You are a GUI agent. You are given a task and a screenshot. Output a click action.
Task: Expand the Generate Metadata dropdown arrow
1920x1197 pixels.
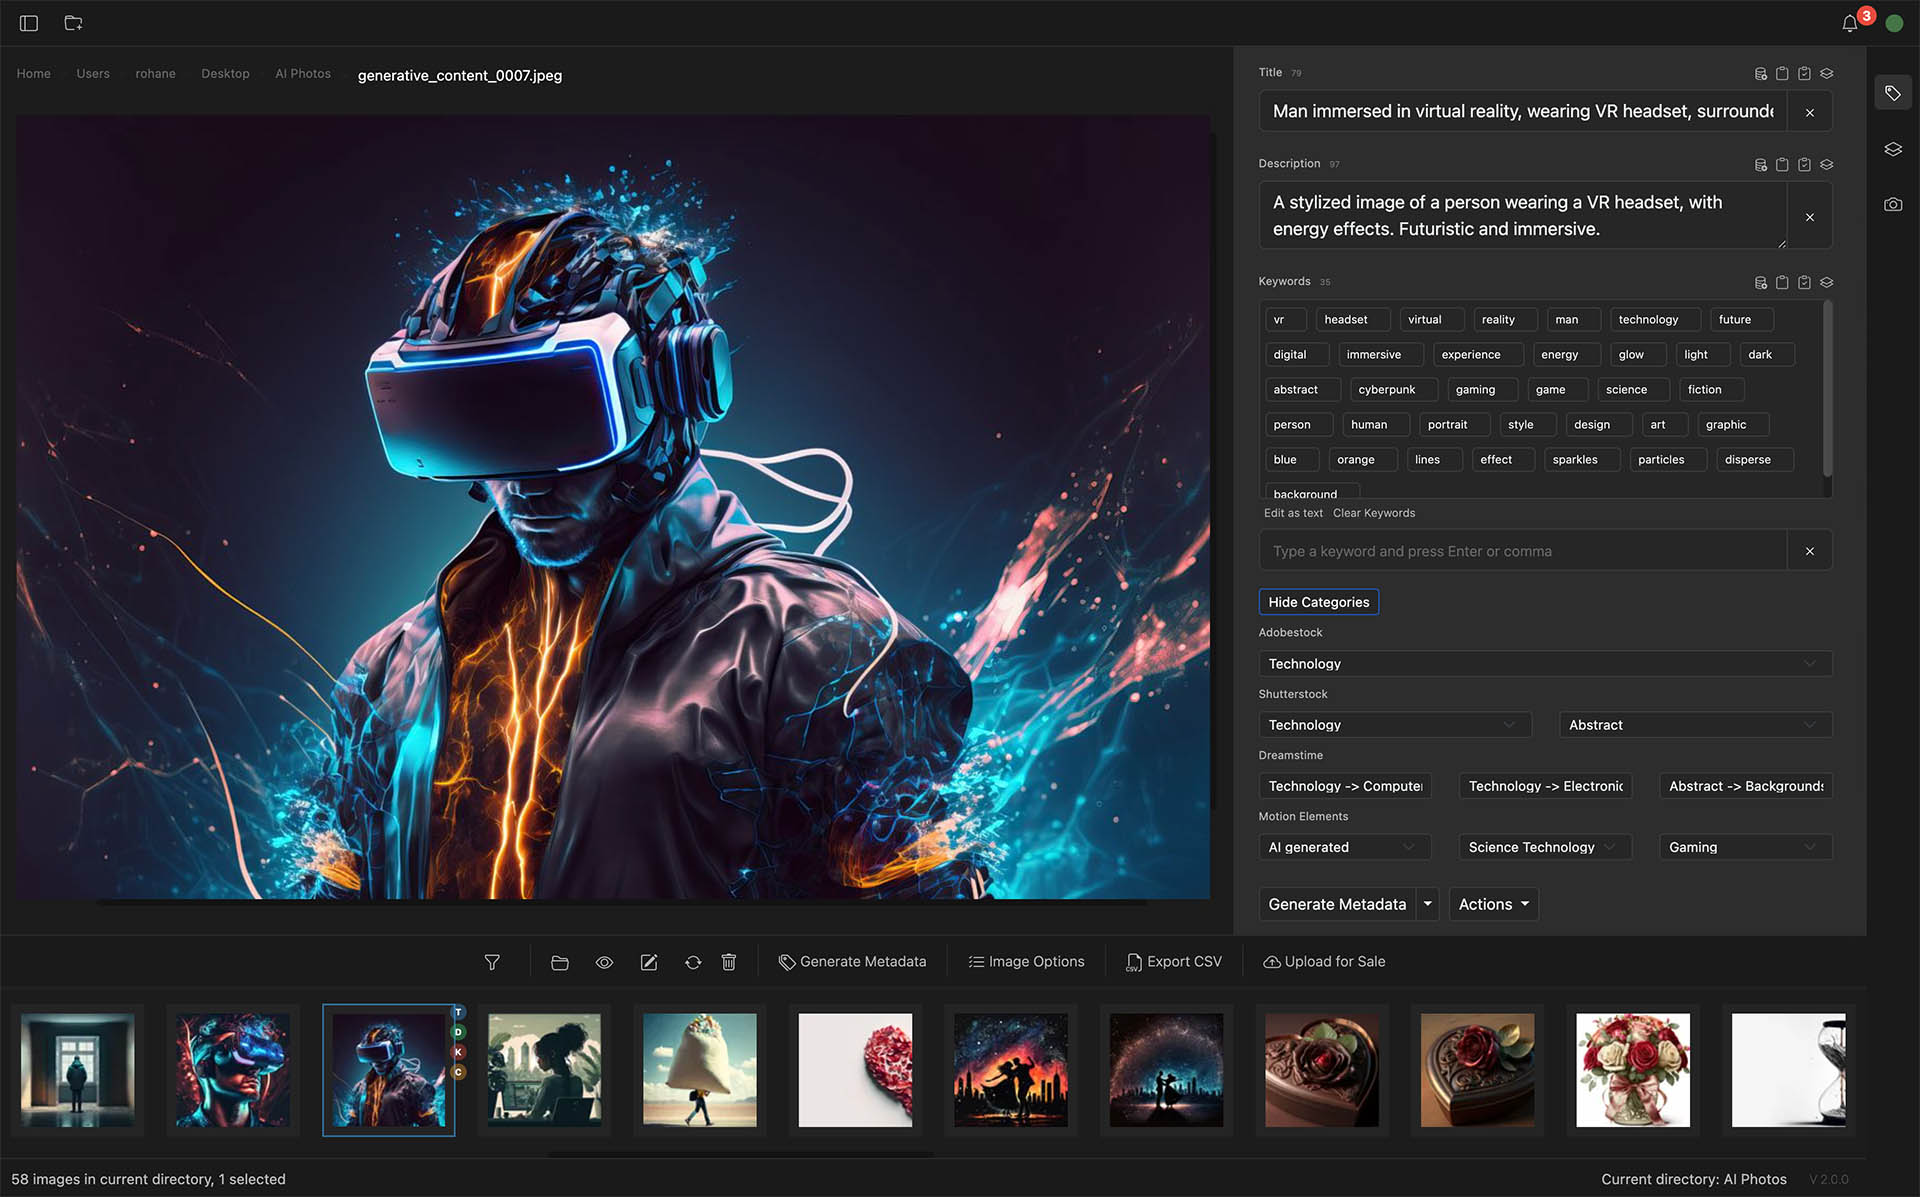(1427, 903)
